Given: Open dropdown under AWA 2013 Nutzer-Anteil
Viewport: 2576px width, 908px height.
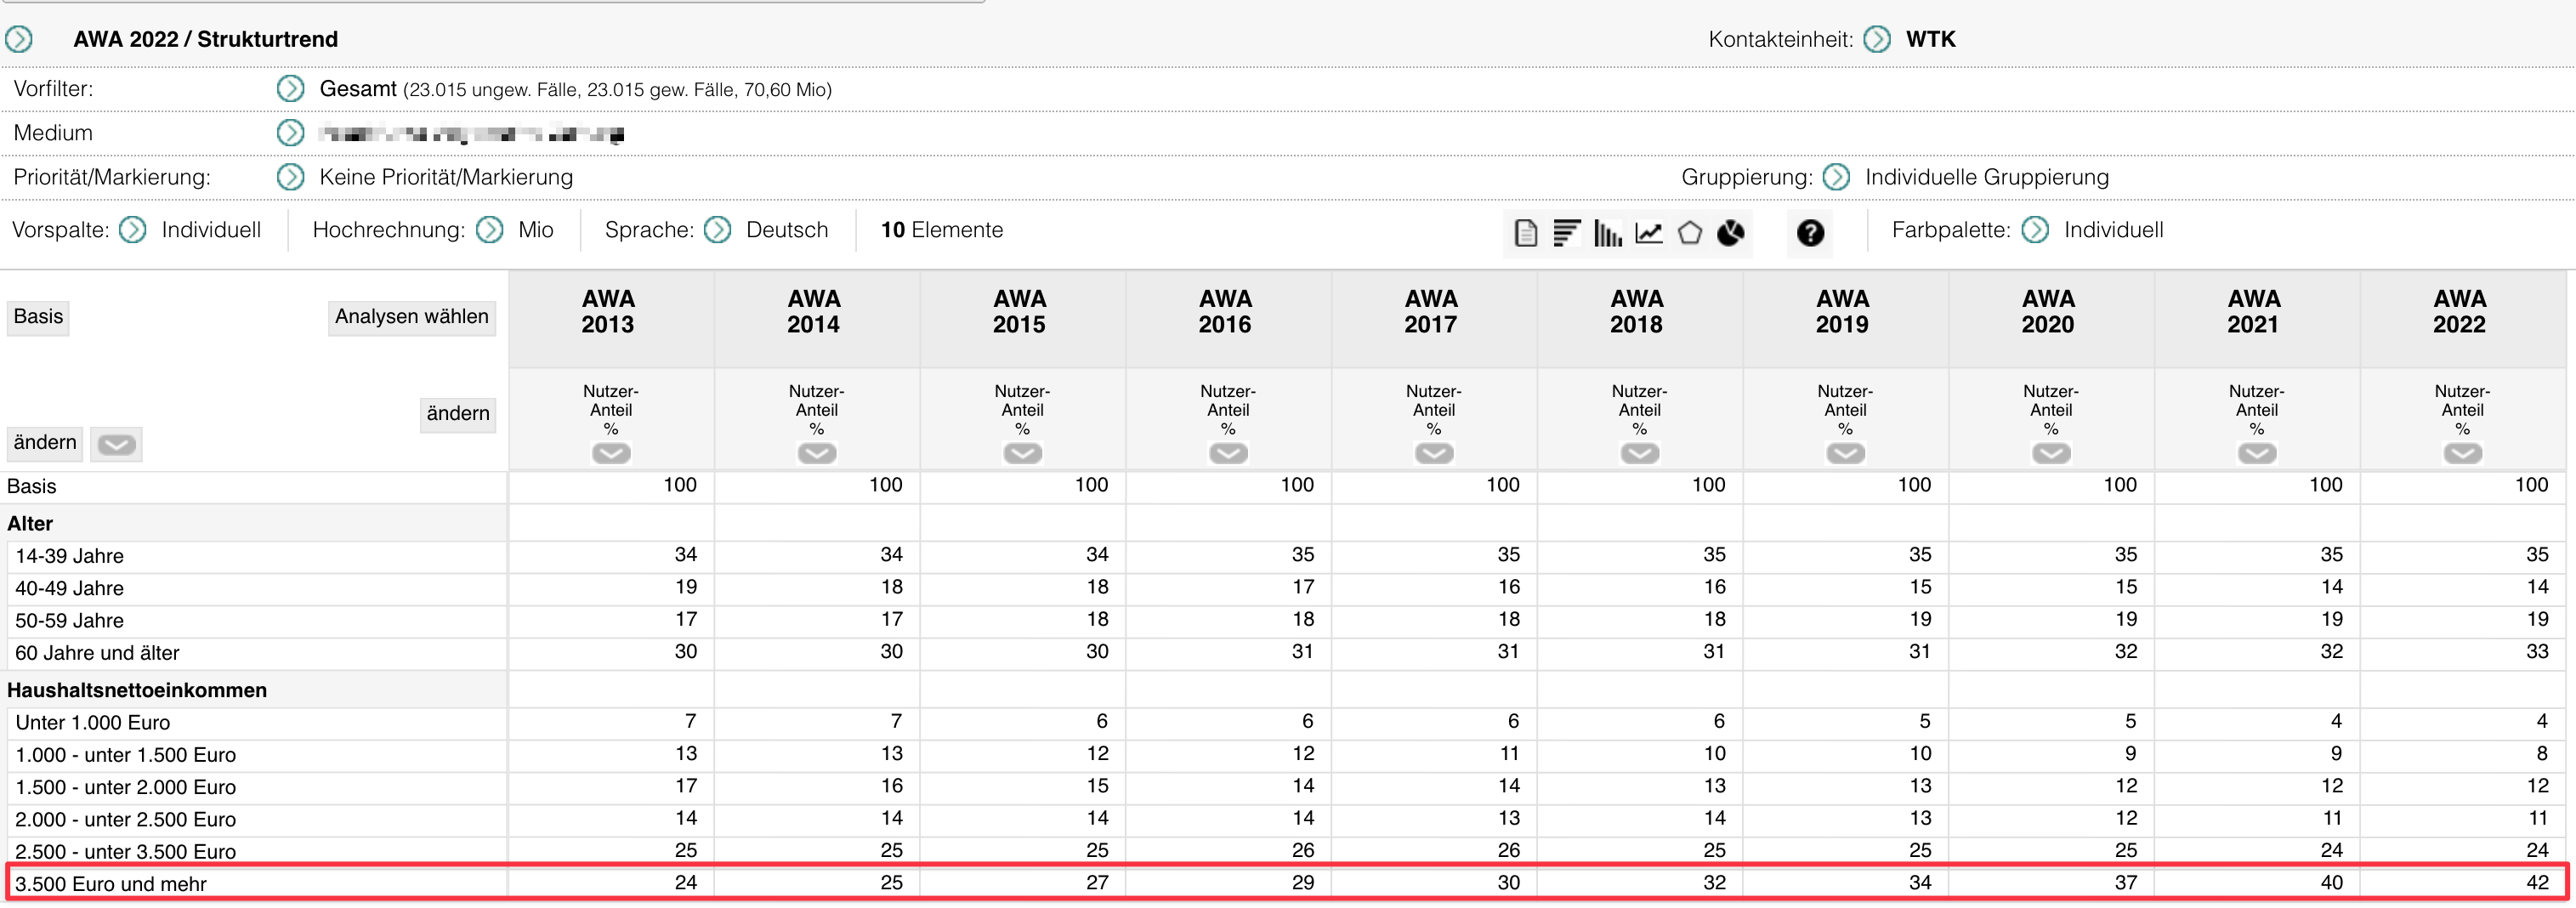Looking at the screenshot, I should pos(611,453).
